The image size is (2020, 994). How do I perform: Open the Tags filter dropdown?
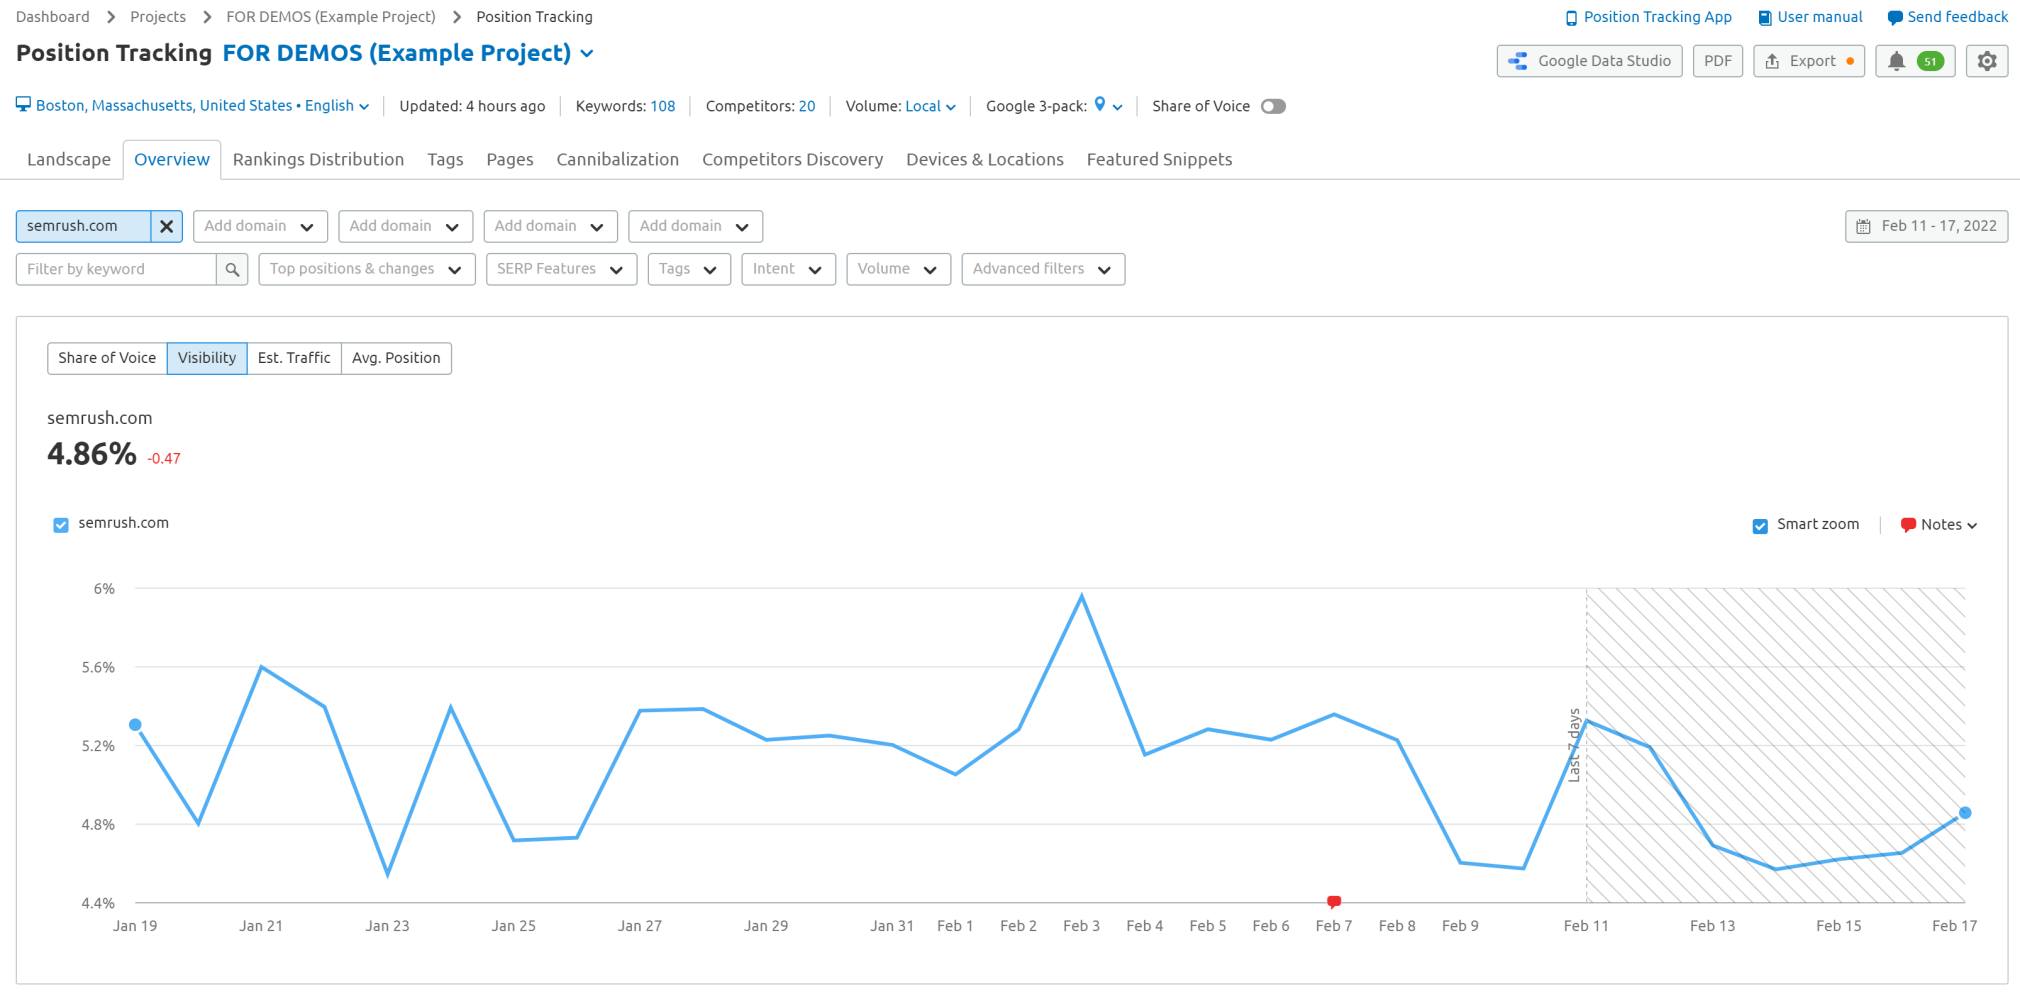(689, 269)
